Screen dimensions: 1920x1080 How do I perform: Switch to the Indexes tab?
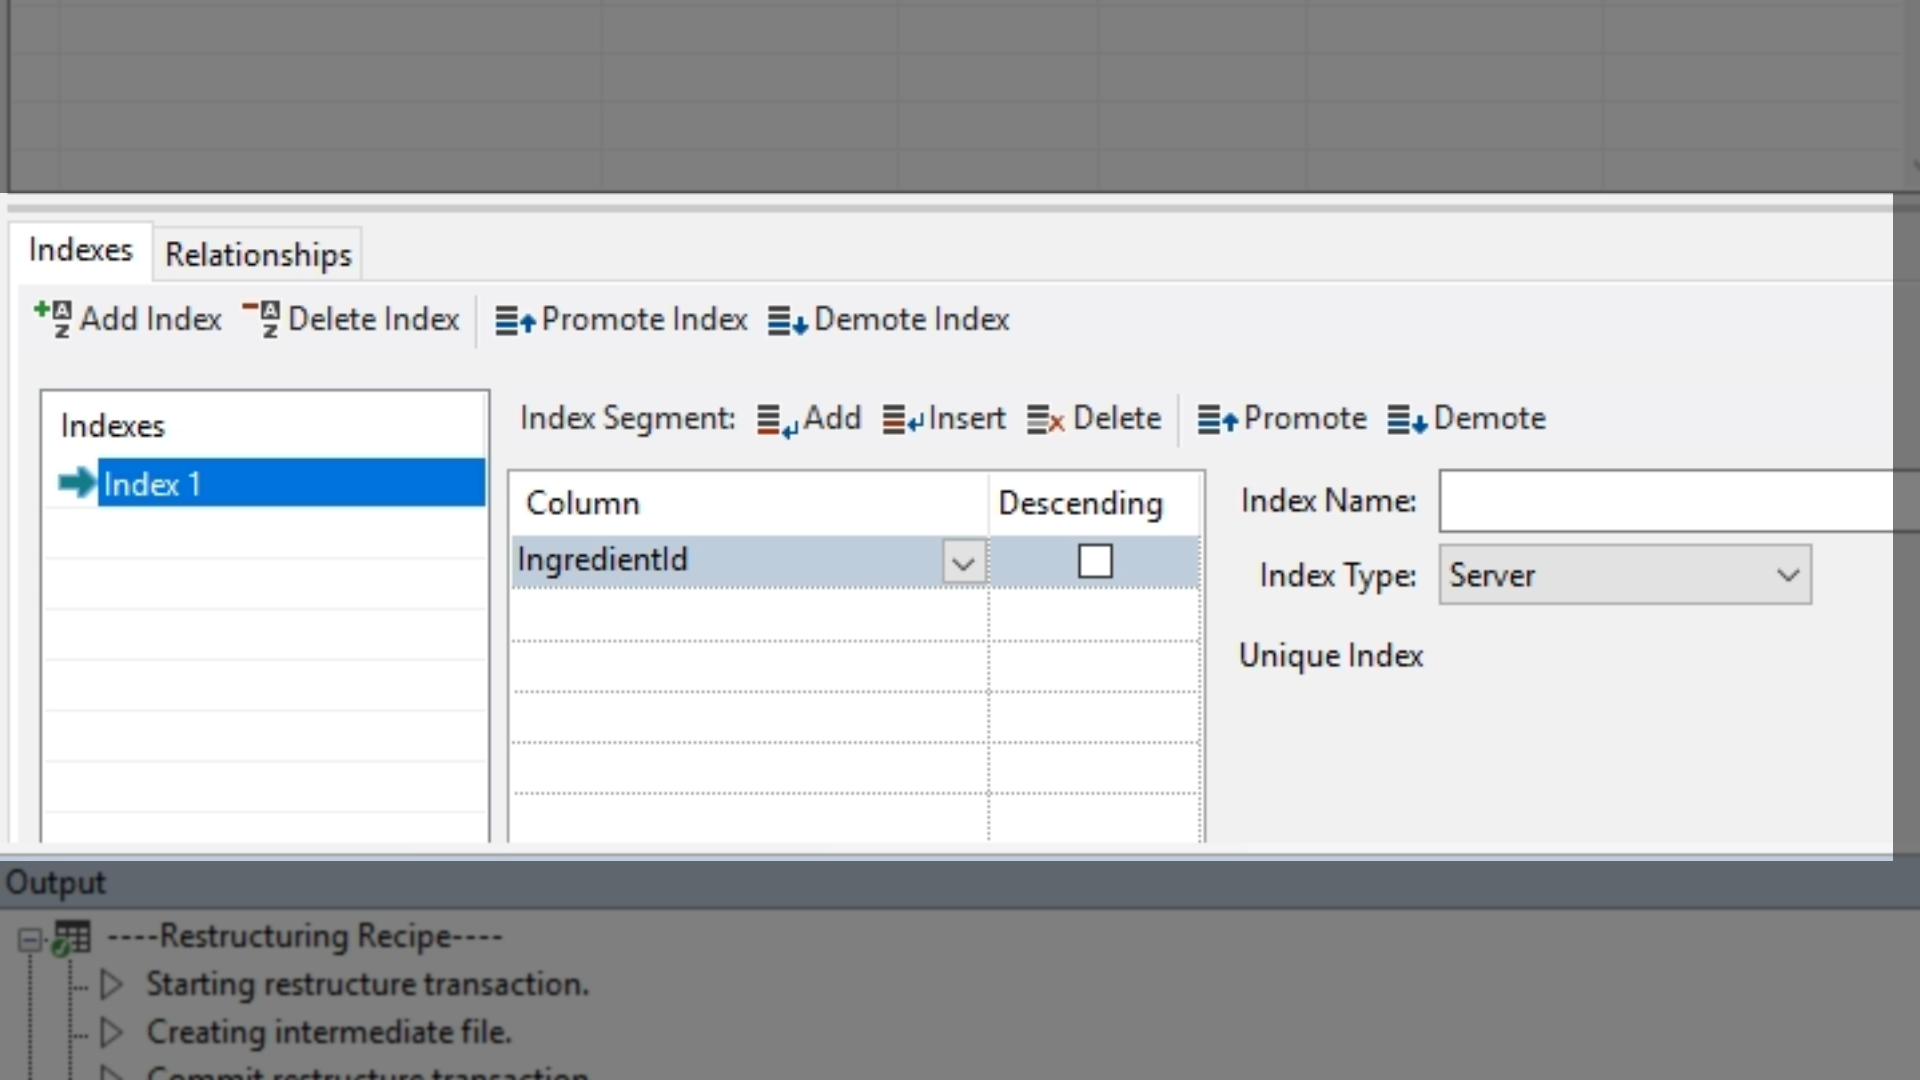pyautogui.click(x=80, y=250)
